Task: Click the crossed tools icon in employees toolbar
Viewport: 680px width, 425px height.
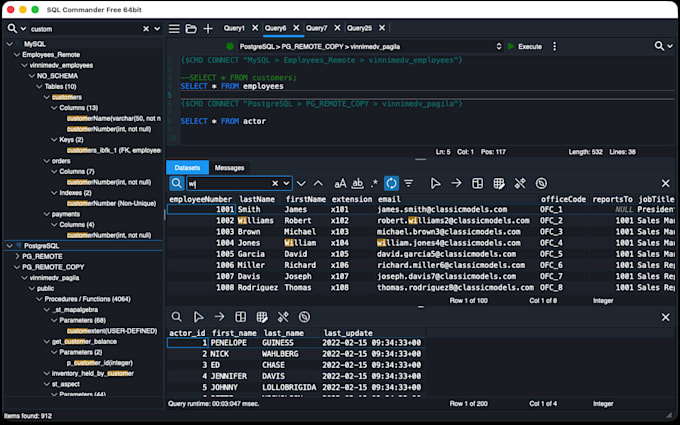Action: (x=520, y=183)
